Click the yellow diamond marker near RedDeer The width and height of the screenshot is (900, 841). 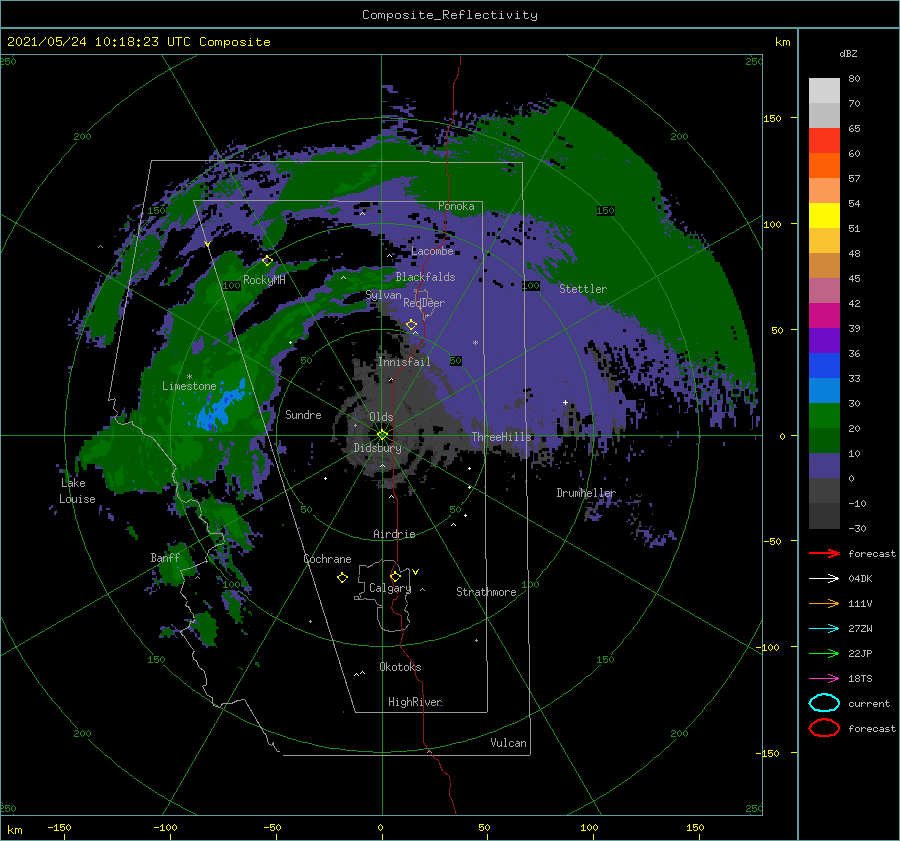coord(412,325)
